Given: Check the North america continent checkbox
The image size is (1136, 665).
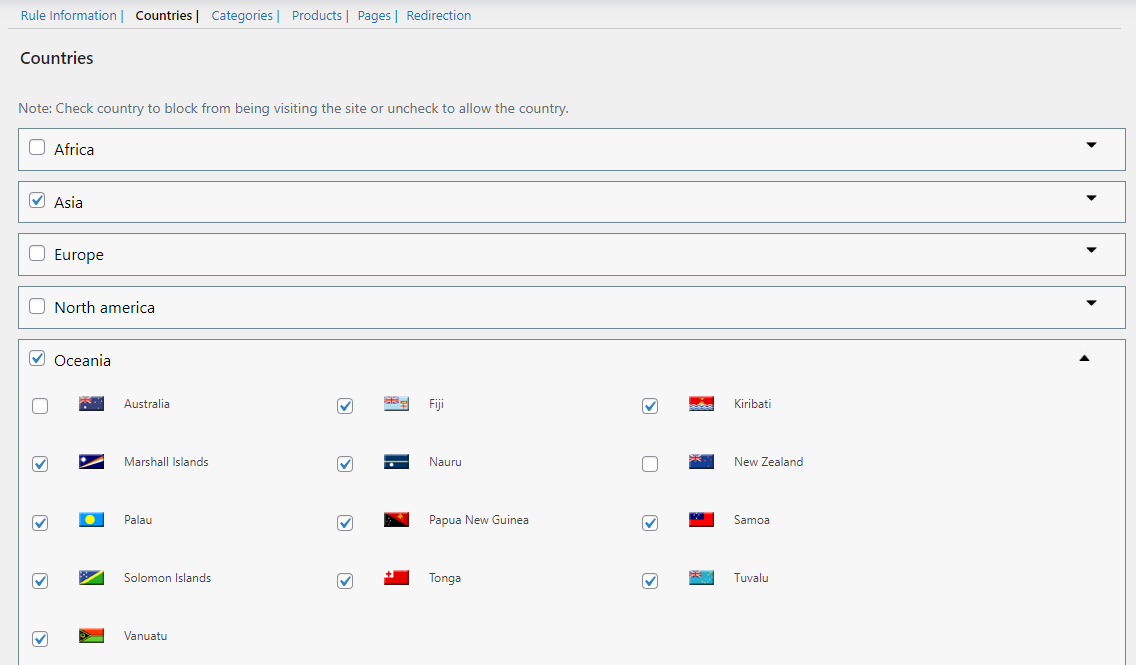Looking at the screenshot, I should click(x=37, y=306).
